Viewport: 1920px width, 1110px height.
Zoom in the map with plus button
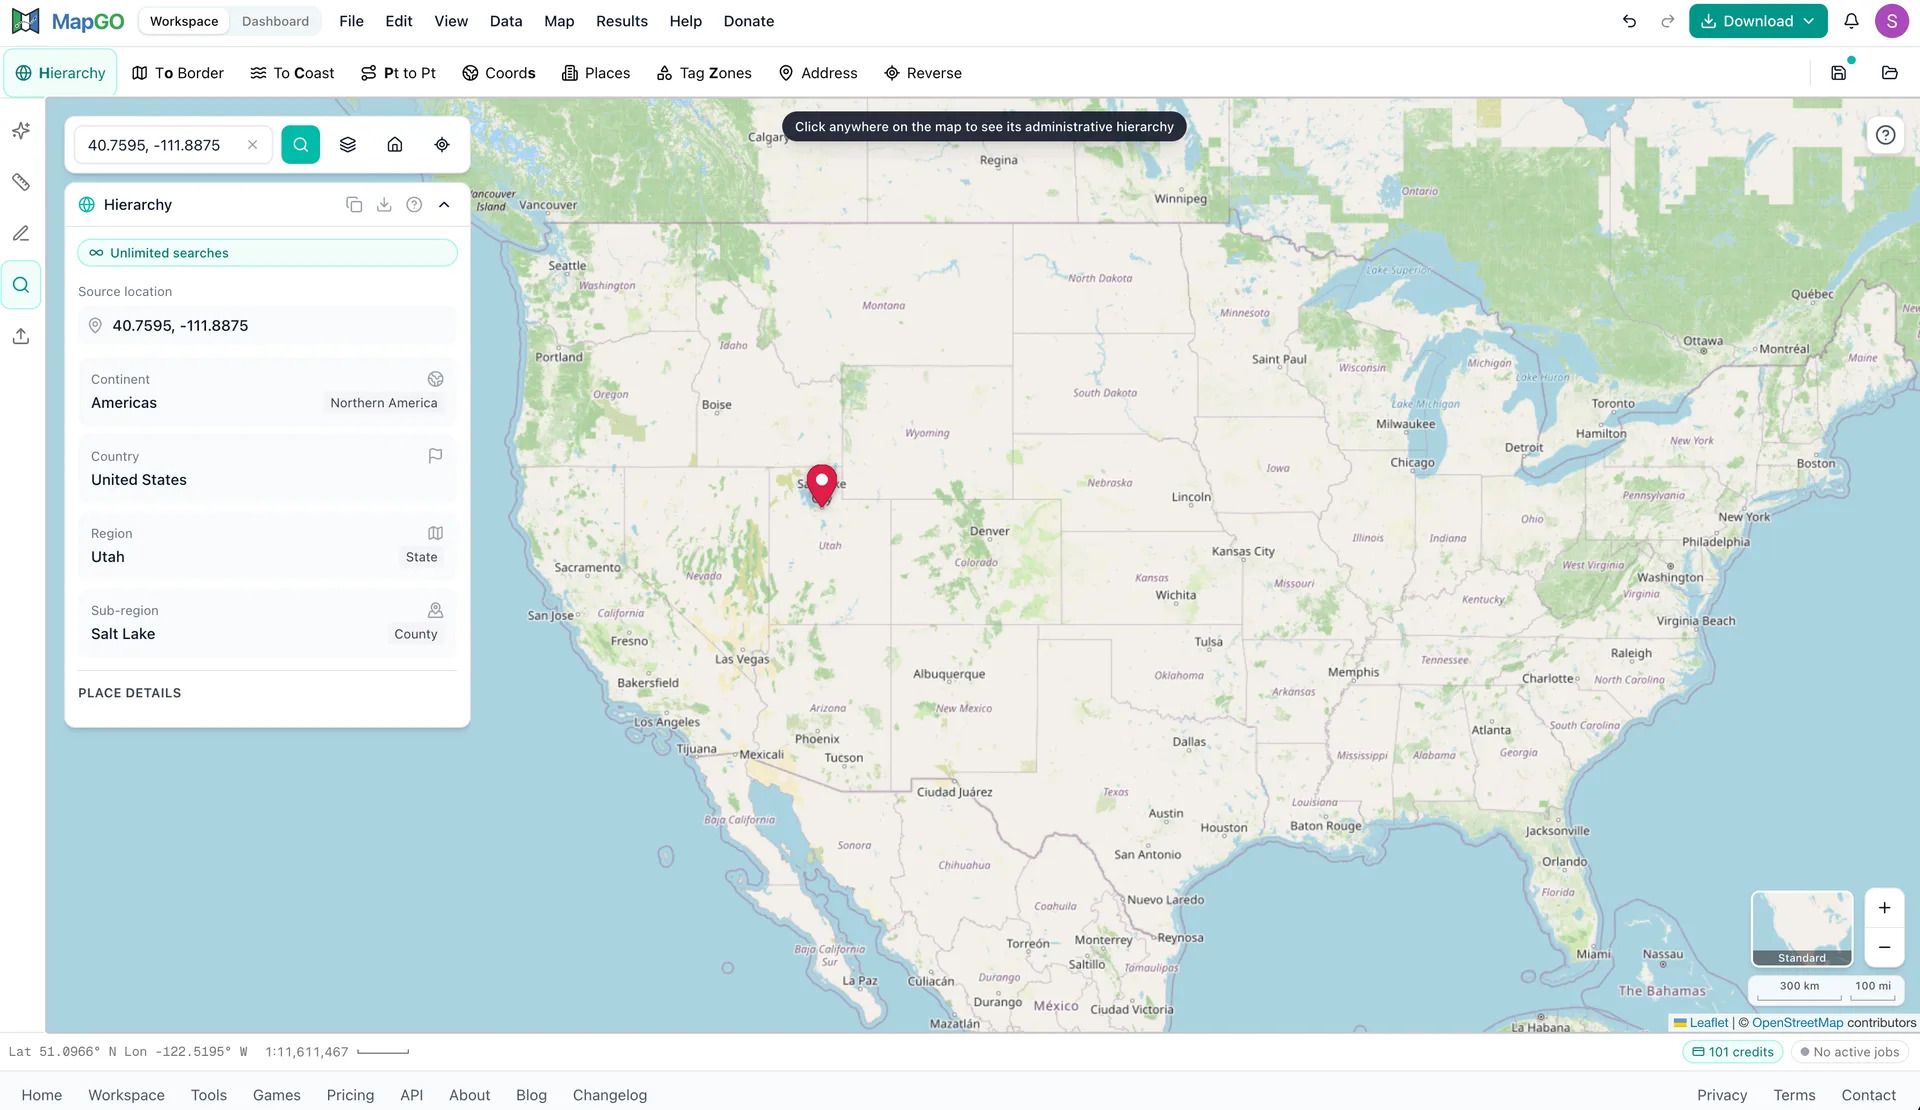pyautogui.click(x=1884, y=908)
